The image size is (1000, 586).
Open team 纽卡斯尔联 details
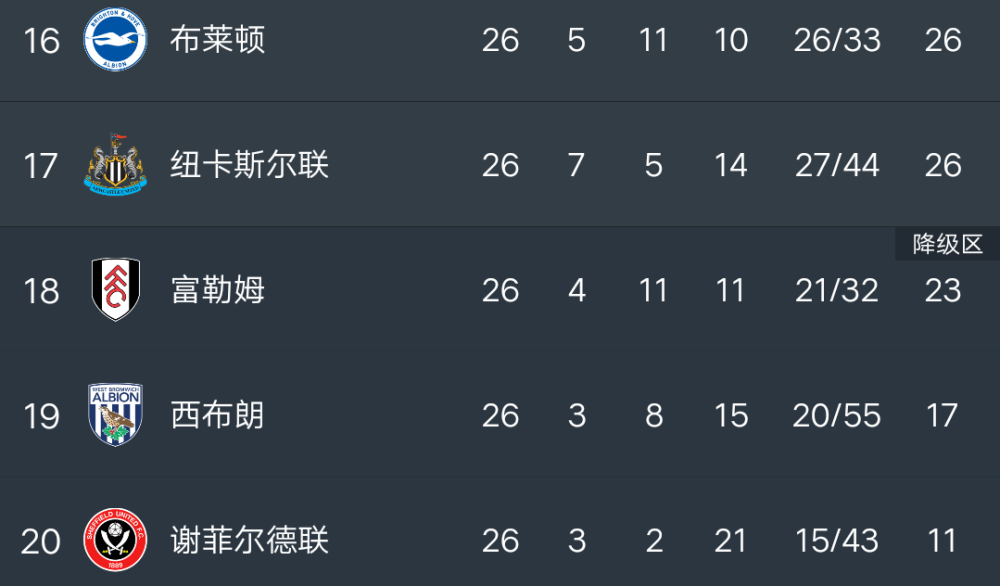[x=249, y=165]
